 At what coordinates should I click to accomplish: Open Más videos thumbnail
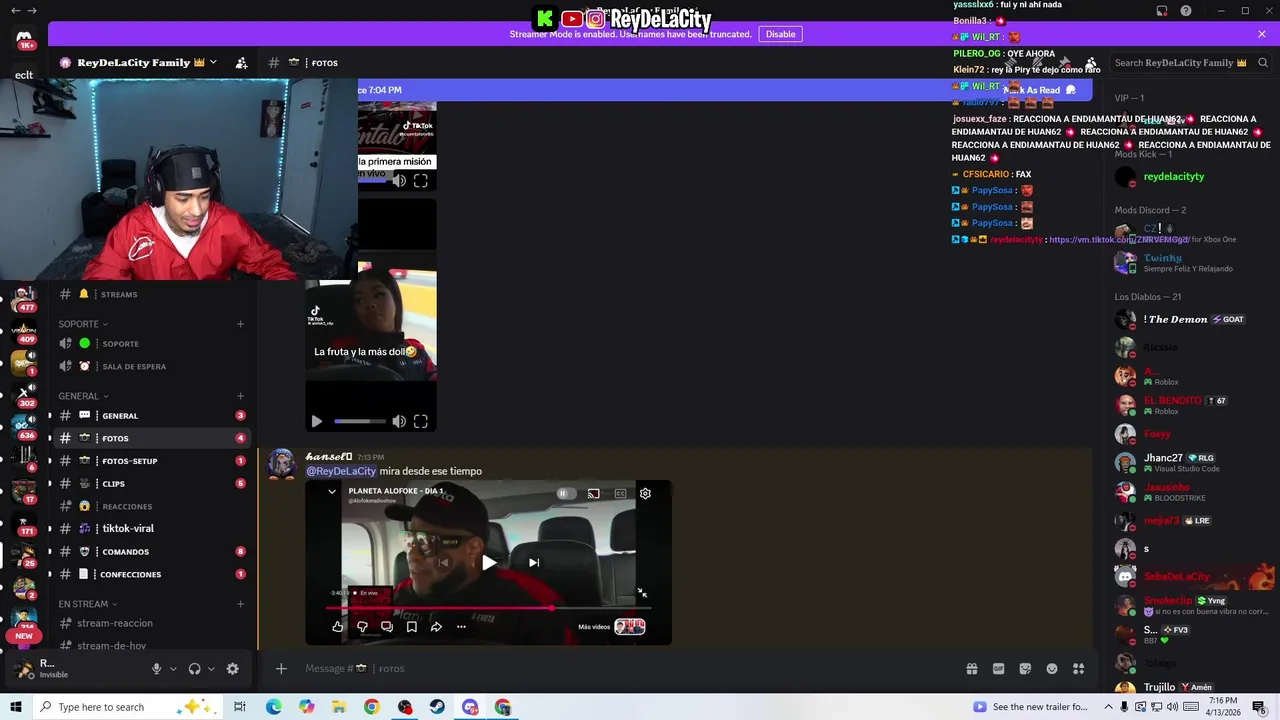click(630, 627)
